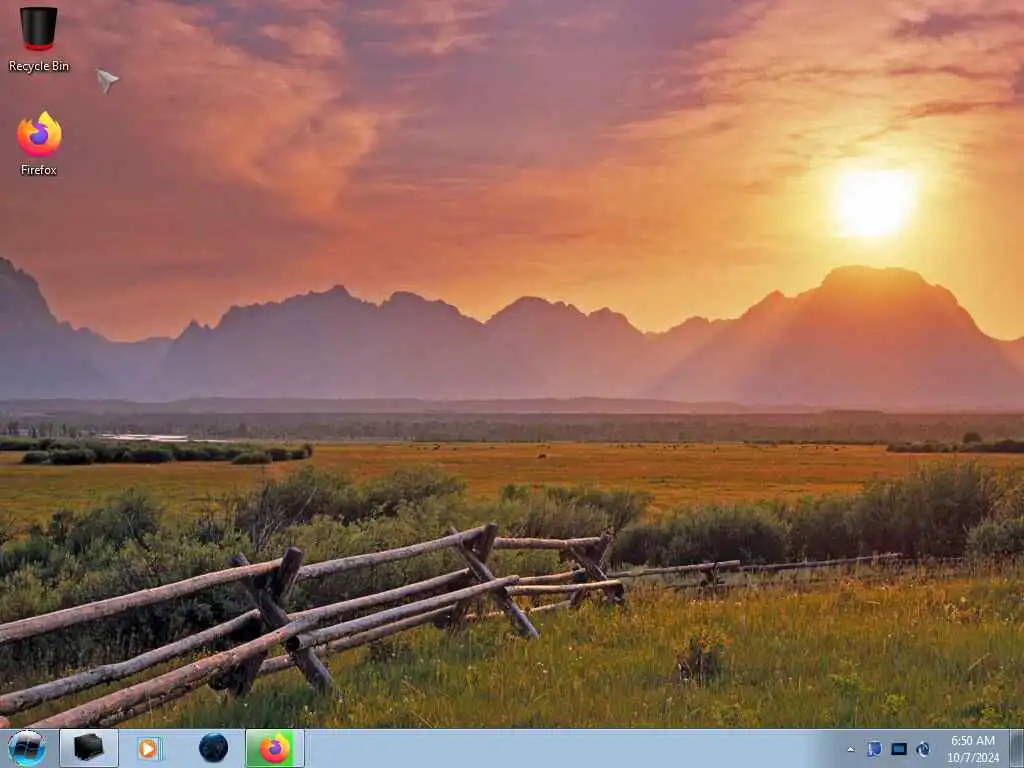Show hidden system tray icons
Screen dimensions: 1024x768
point(850,750)
